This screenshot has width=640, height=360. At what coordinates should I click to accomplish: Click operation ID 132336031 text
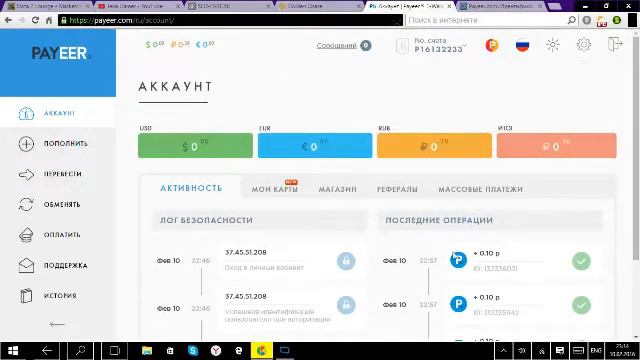[x=495, y=269]
